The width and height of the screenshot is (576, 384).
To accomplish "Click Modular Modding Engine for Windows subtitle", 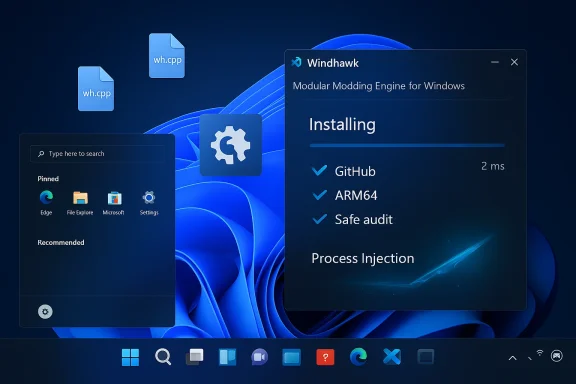I will pyautogui.click(x=378, y=86).
